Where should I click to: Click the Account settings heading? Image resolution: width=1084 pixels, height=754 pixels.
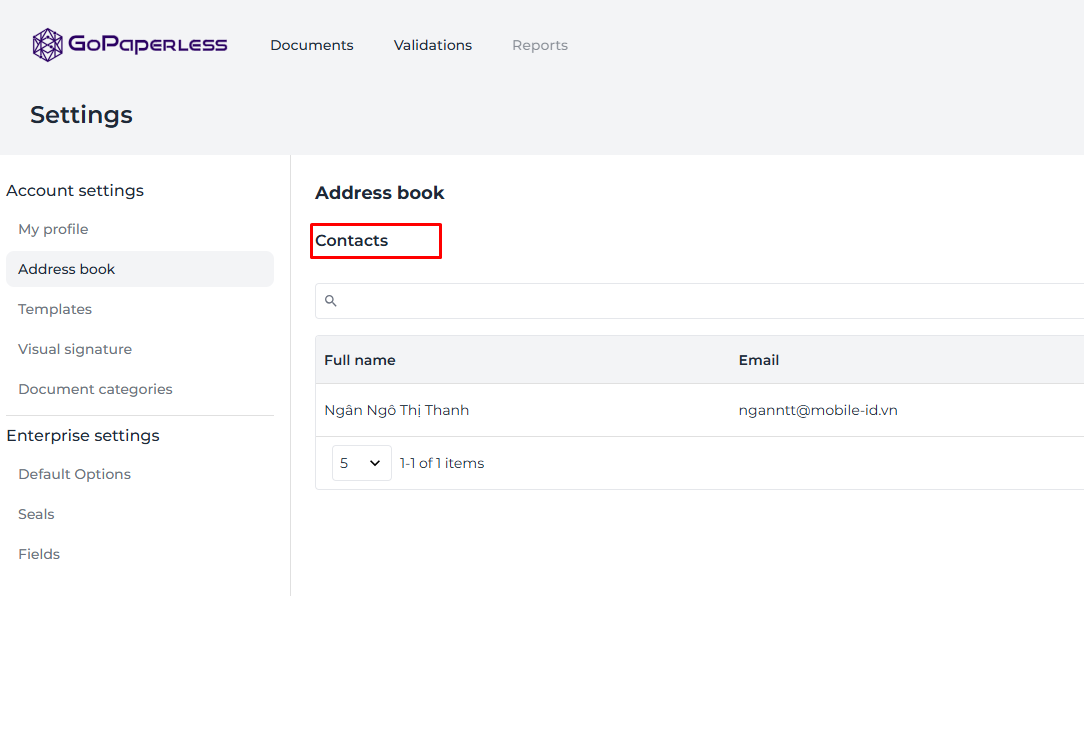(x=75, y=190)
